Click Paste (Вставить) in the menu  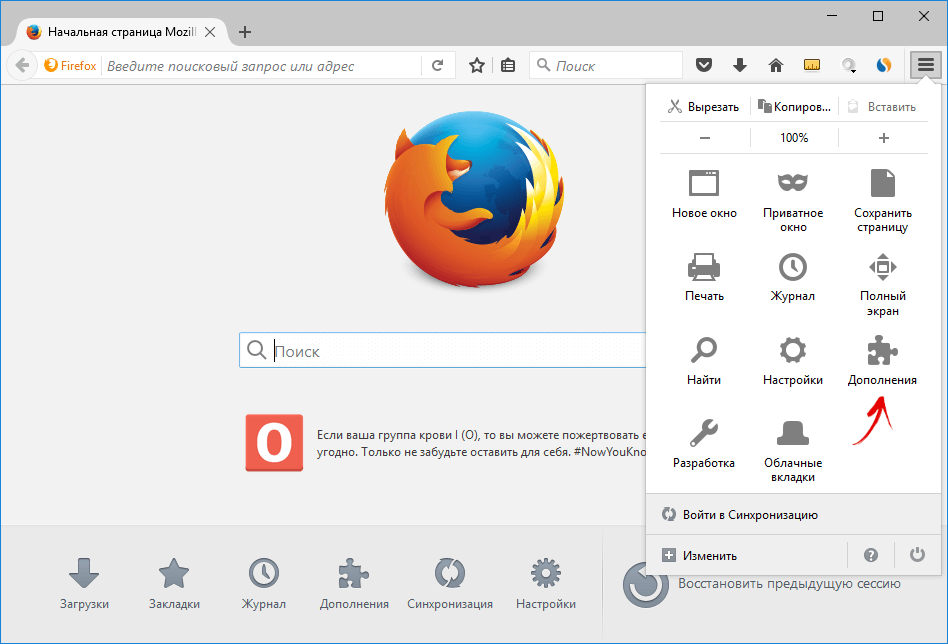(883, 106)
